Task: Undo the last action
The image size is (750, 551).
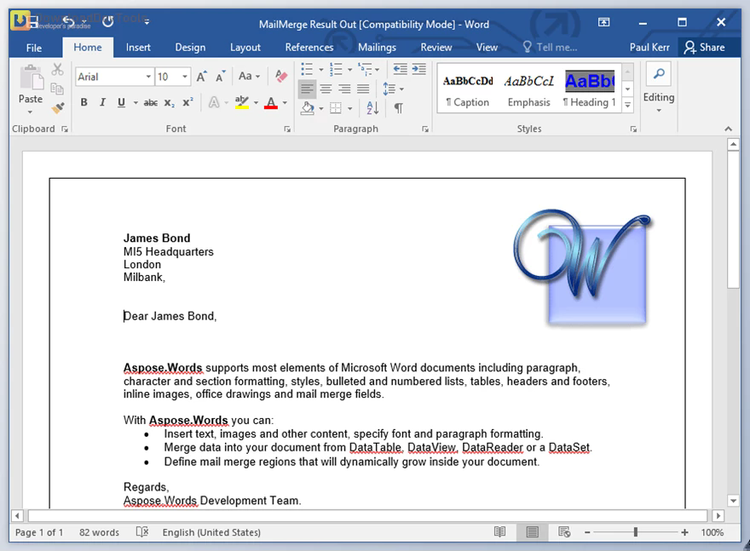Action: [x=69, y=22]
